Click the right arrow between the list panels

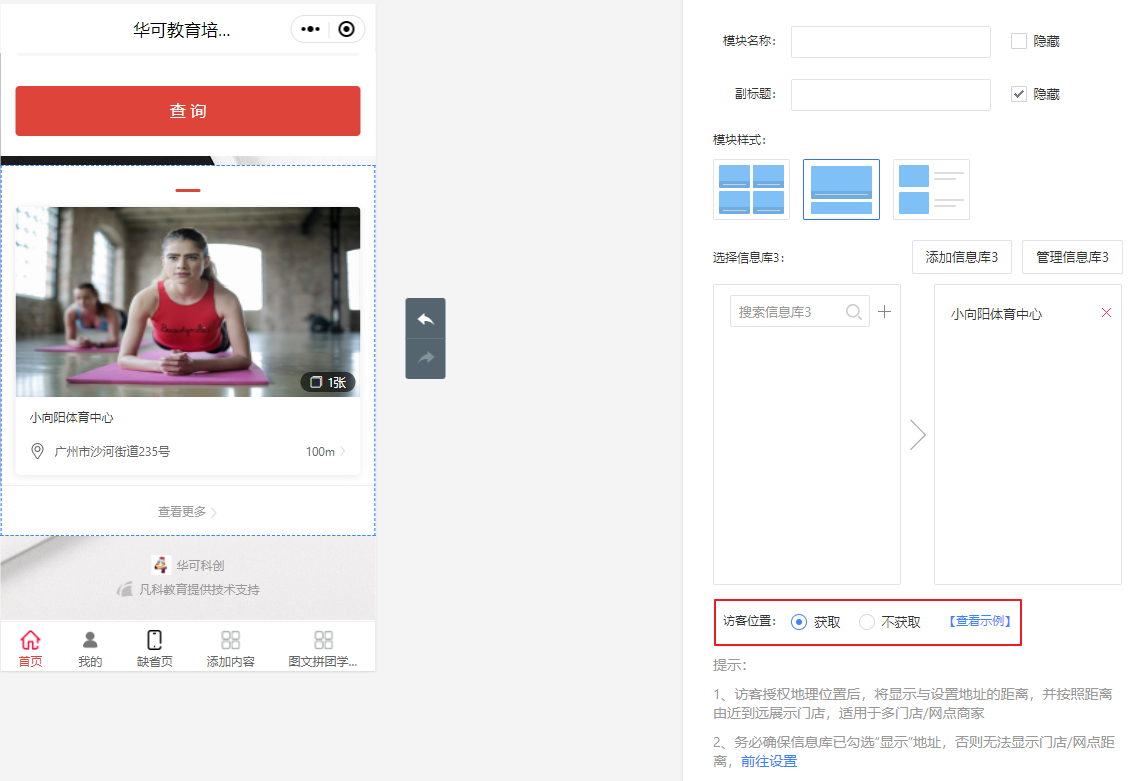coord(917,434)
